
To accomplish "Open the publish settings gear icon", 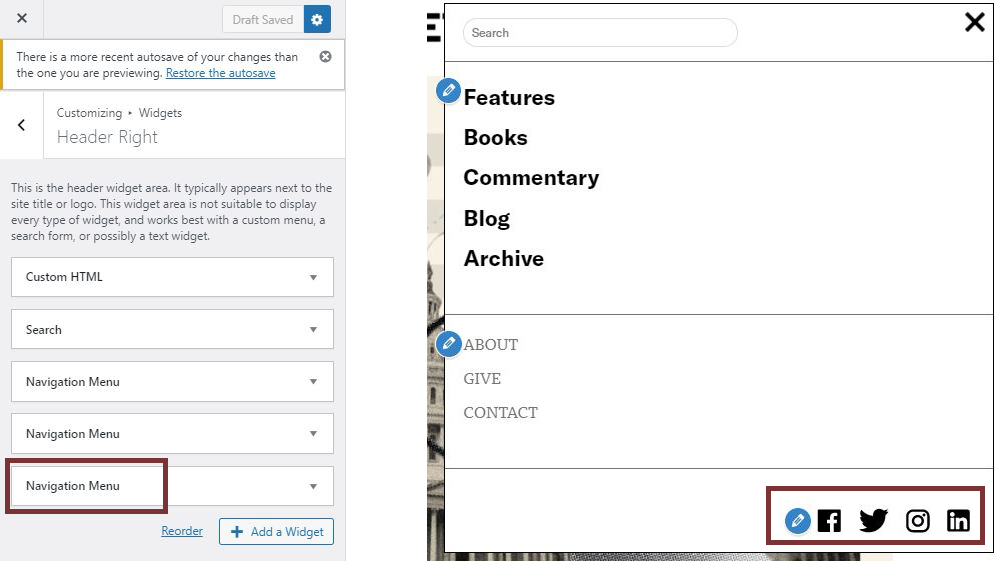I will (317, 19).
